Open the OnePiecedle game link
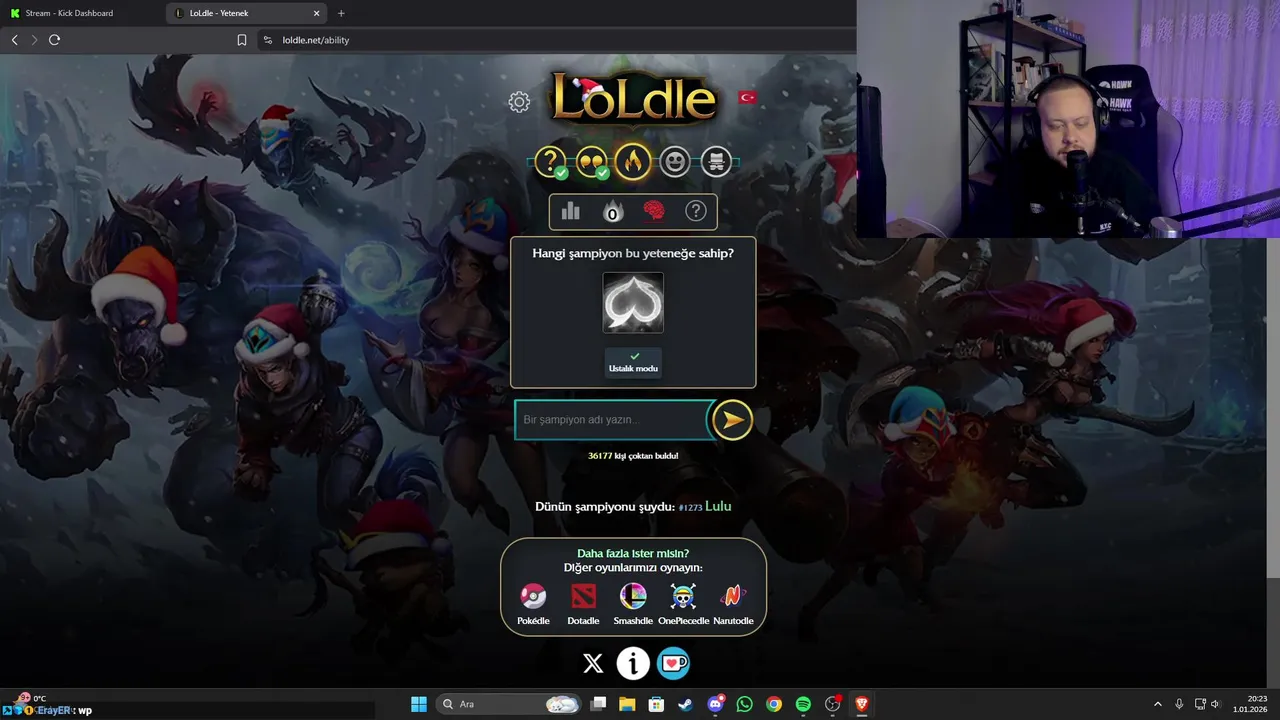The height and width of the screenshot is (720, 1280). 683,604
